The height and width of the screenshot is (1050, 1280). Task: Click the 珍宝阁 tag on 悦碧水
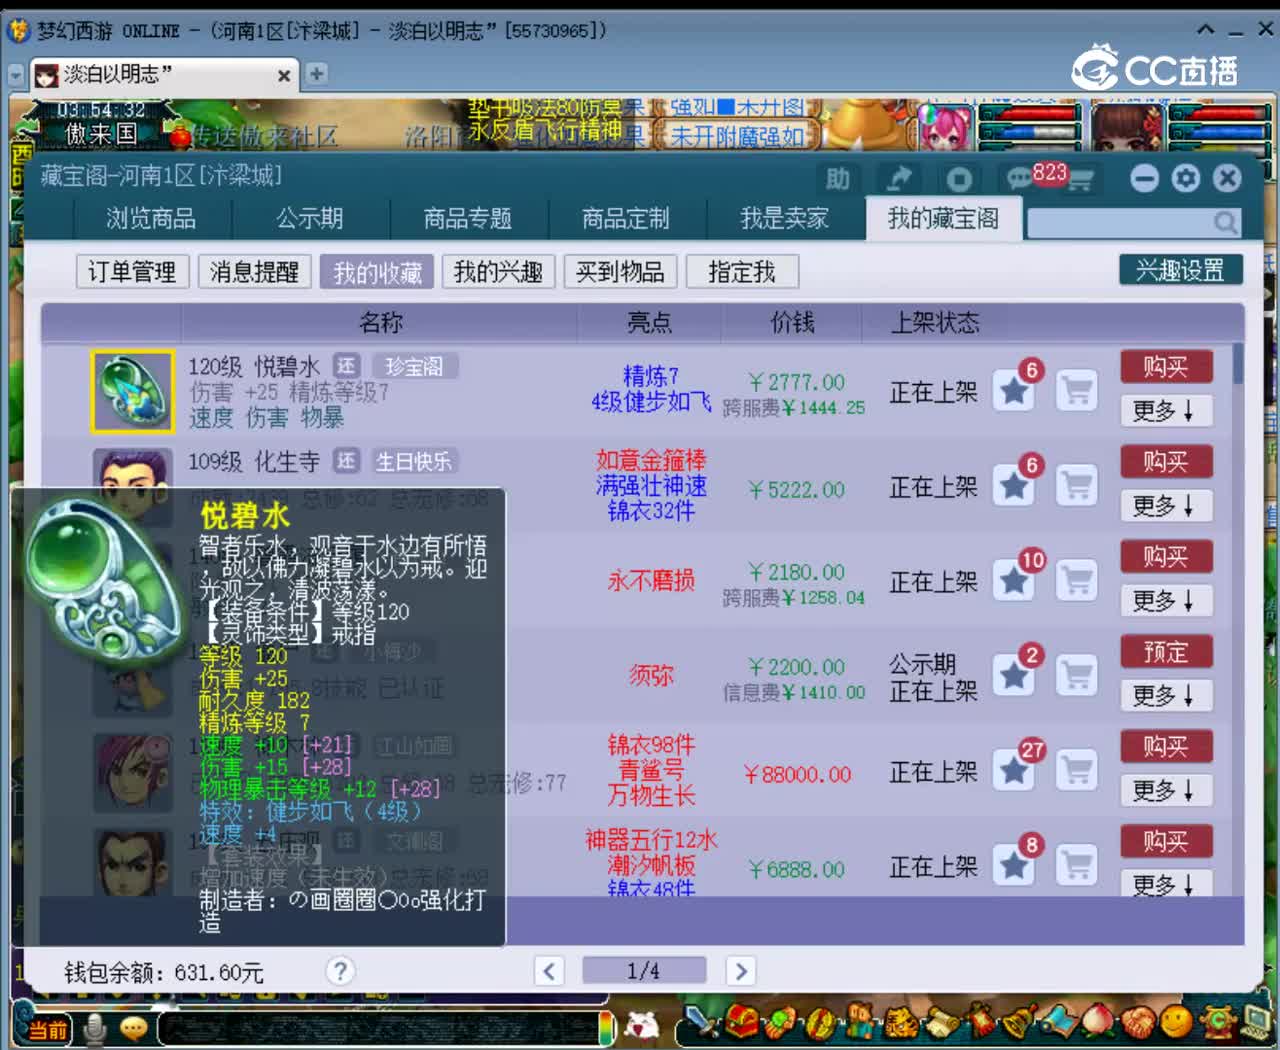coord(414,367)
